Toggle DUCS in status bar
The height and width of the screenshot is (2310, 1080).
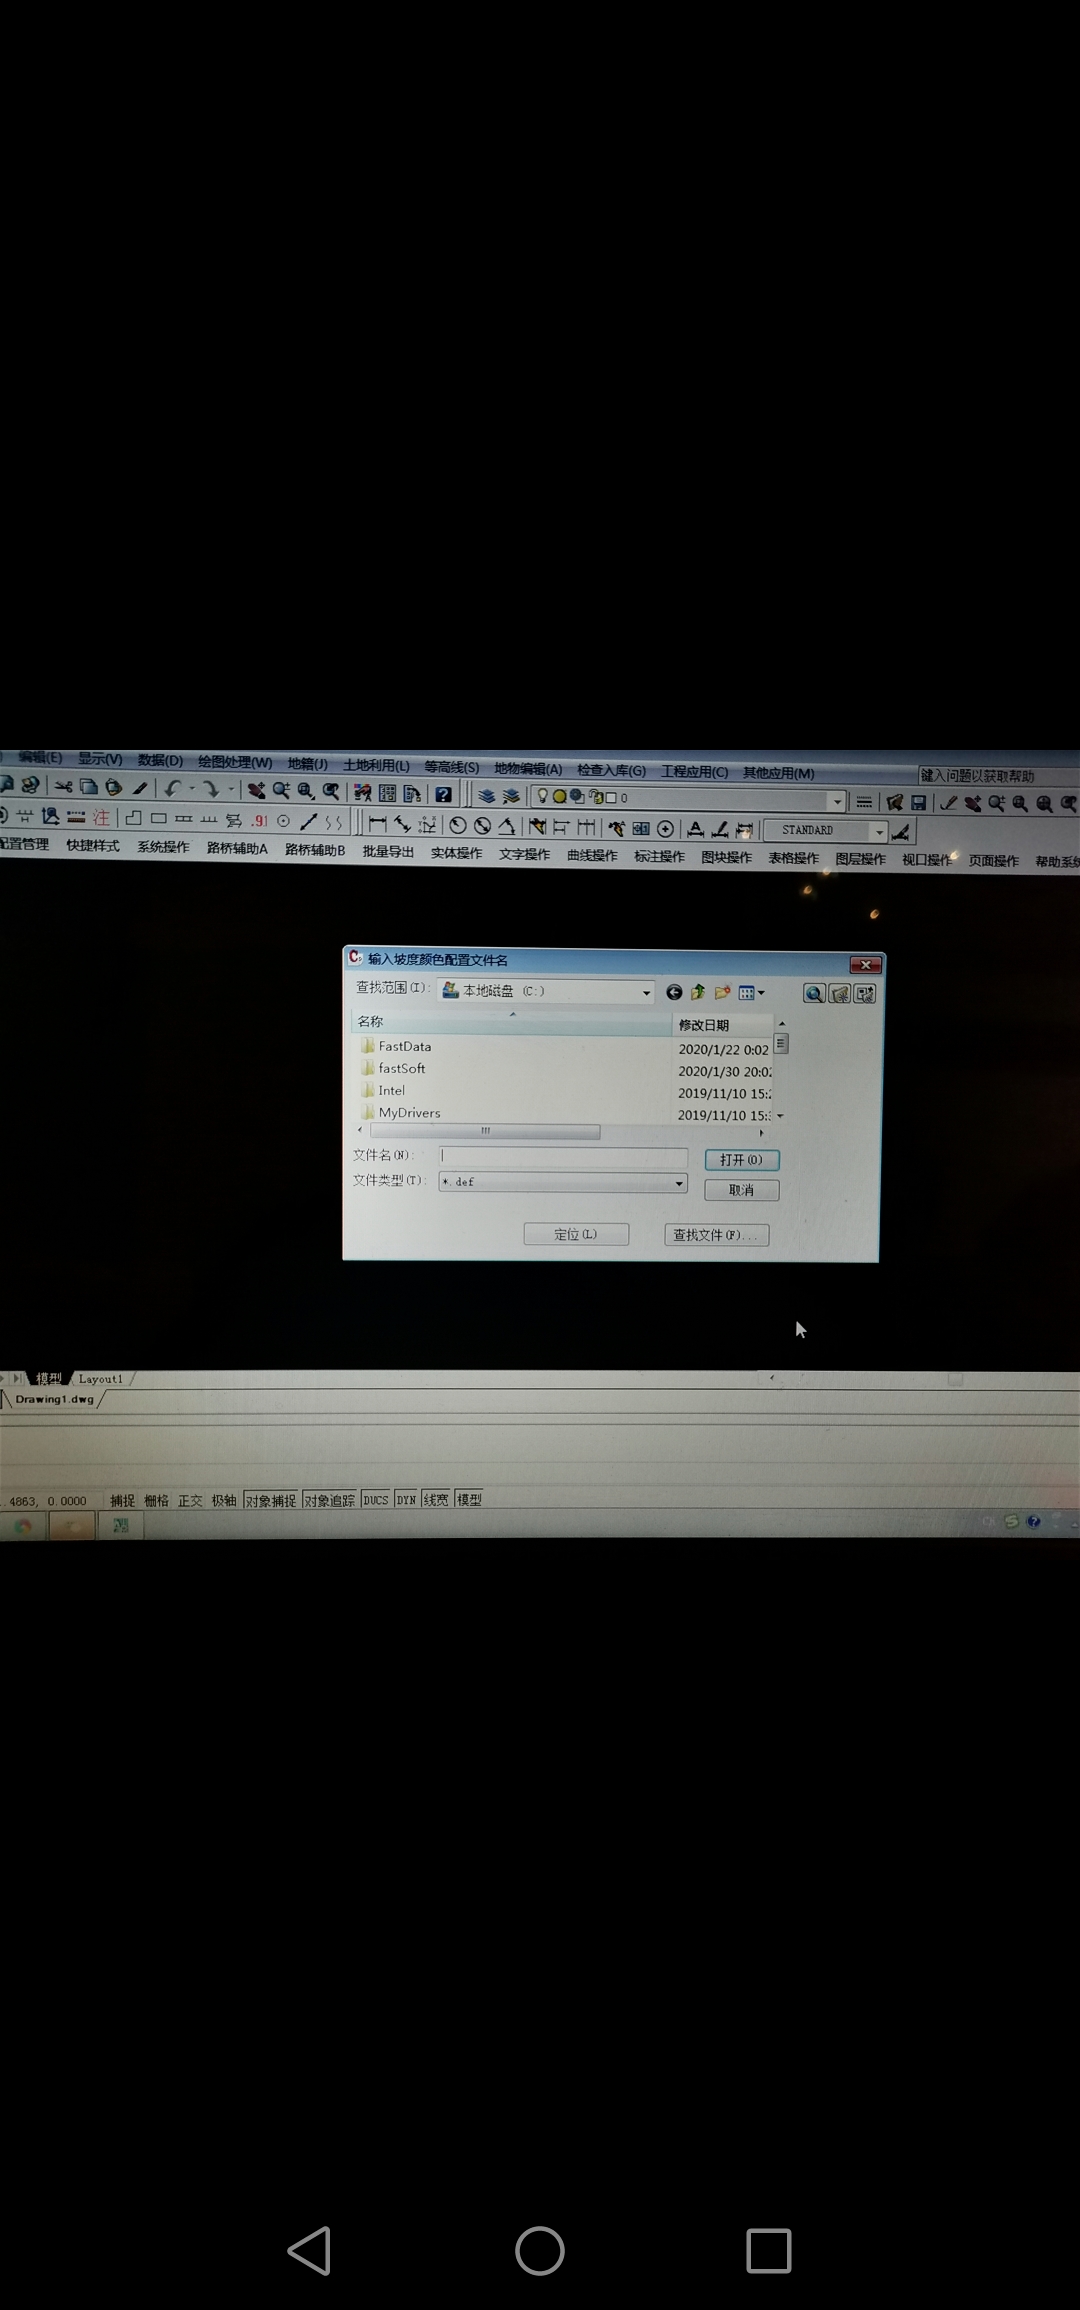click(375, 1499)
